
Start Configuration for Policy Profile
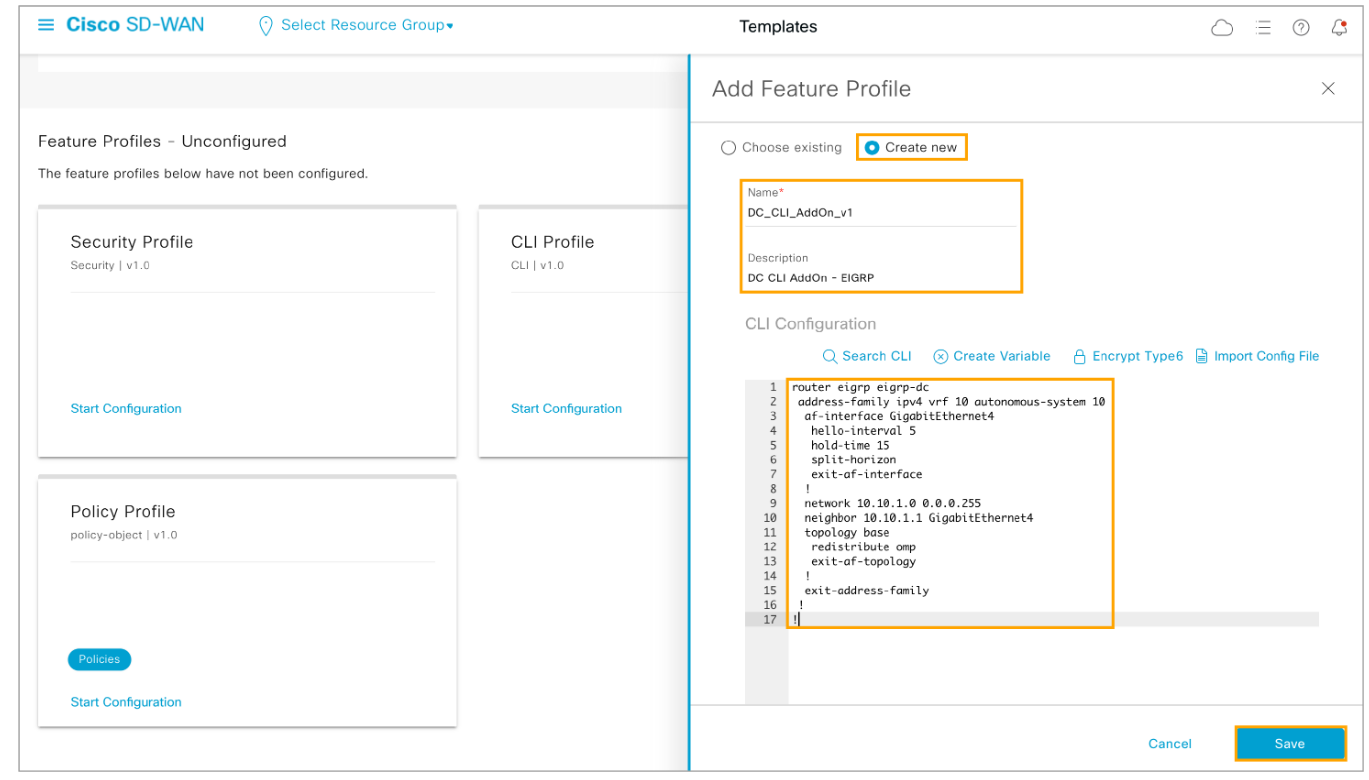pos(126,702)
